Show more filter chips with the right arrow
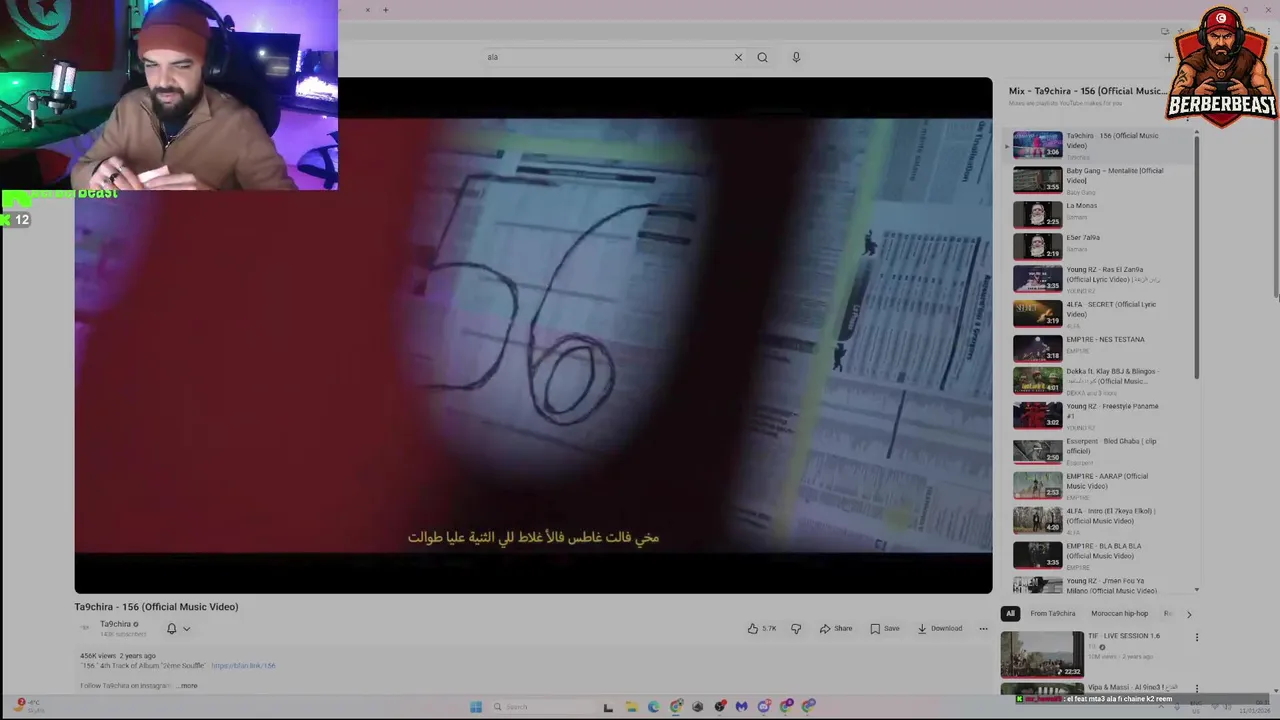The image size is (1280, 720). 1188,613
